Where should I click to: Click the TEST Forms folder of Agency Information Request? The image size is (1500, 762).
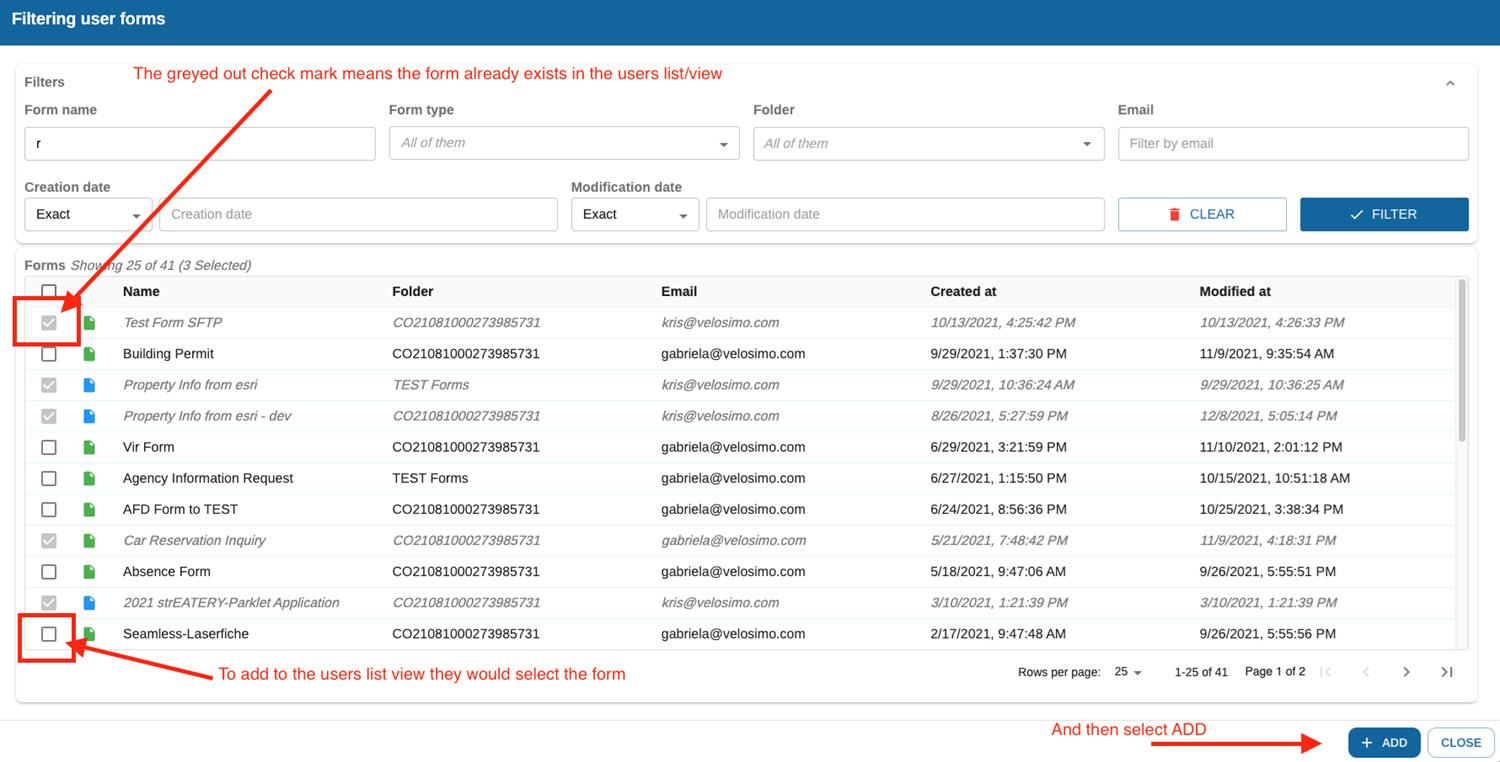pyautogui.click(x=430, y=478)
